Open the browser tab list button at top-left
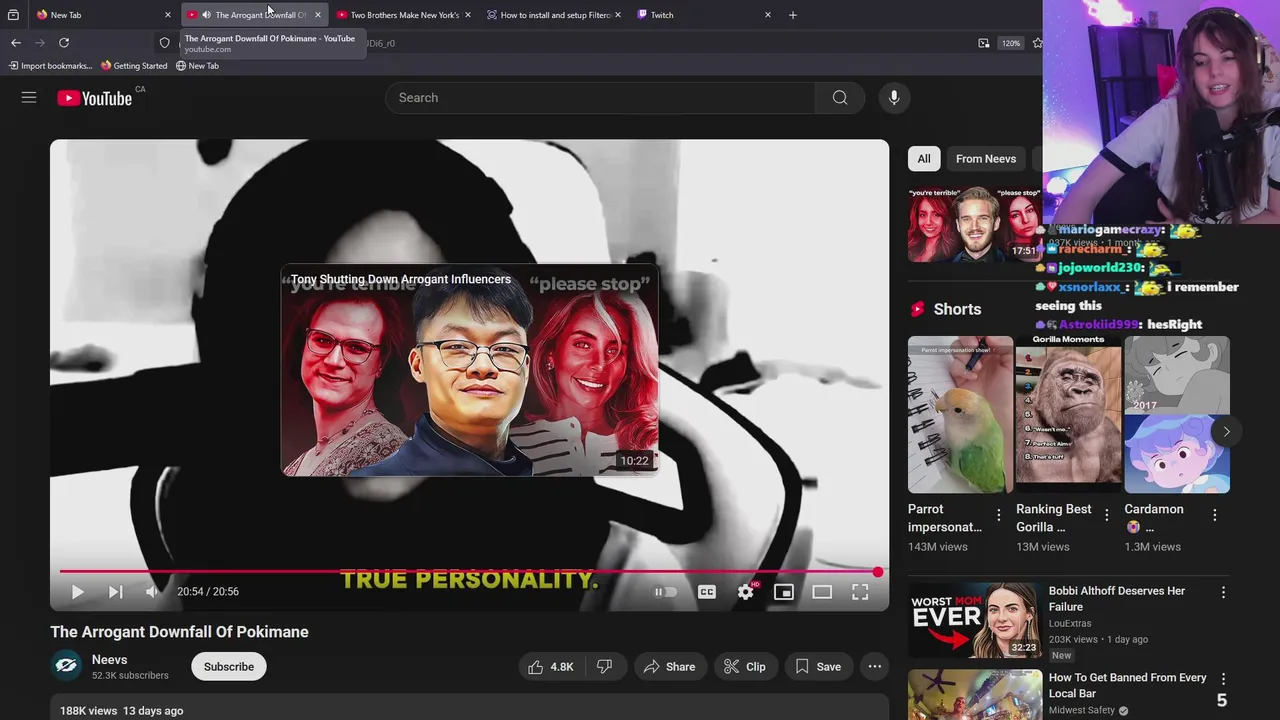 (13, 15)
